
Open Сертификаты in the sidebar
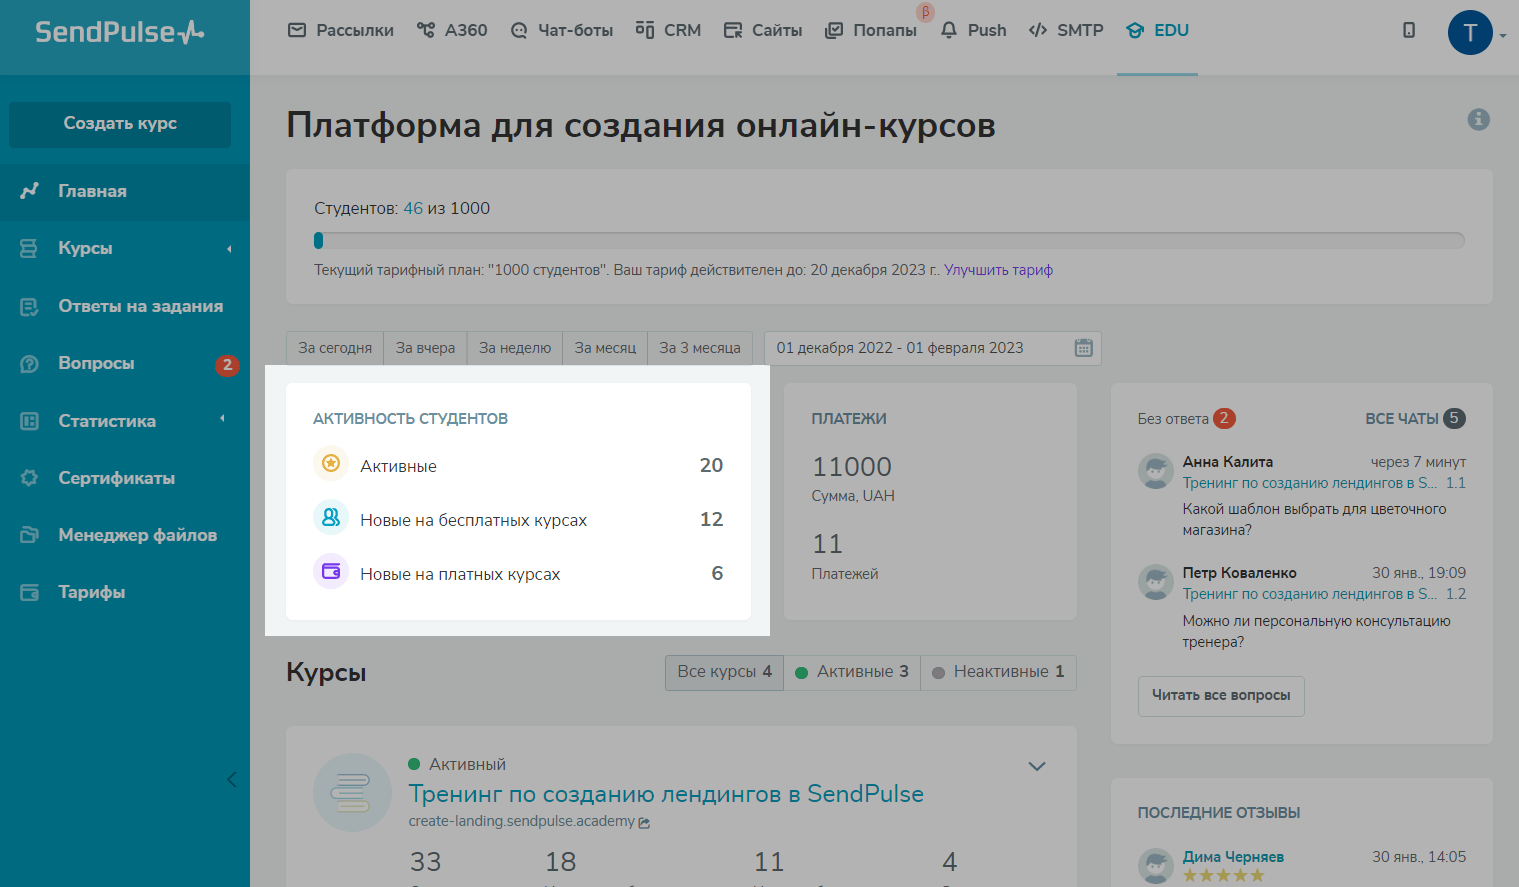tap(116, 478)
